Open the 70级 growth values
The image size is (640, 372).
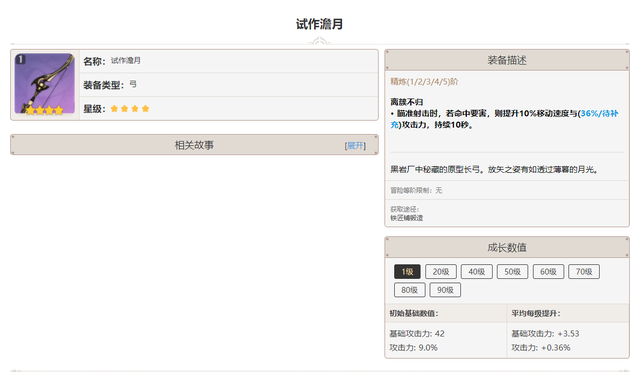[584, 272]
